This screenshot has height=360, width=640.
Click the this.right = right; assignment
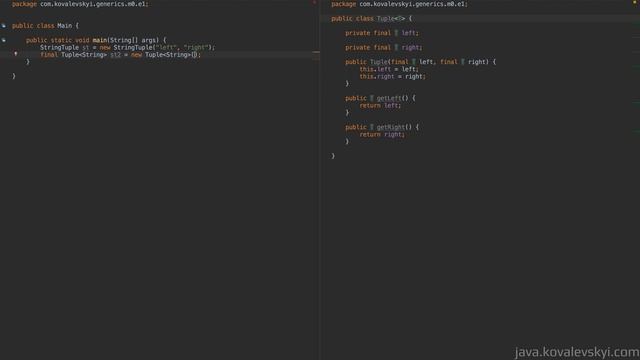(x=392, y=77)
